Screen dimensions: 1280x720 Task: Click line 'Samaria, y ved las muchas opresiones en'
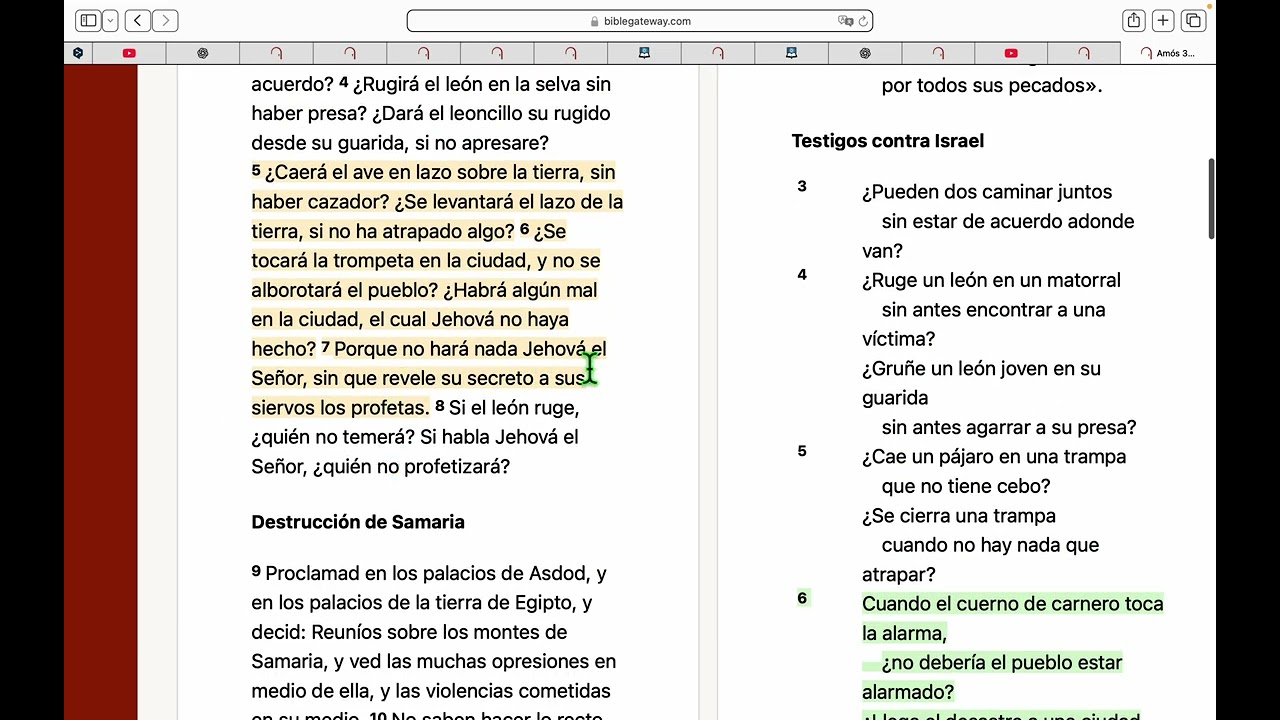pyautogui.click(x=433, y=661)
